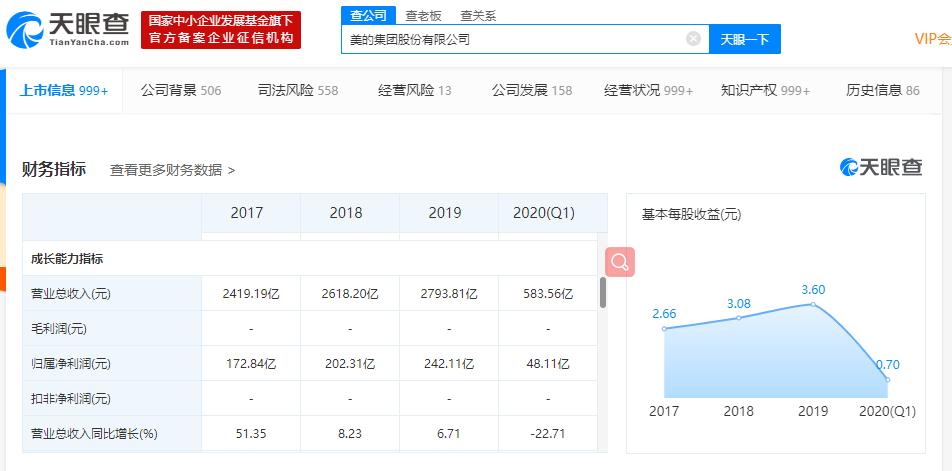This screenshot has height=471, width=952.
Task: Click the 2618.20亿 revenue cell
Action: pos(350,294)
